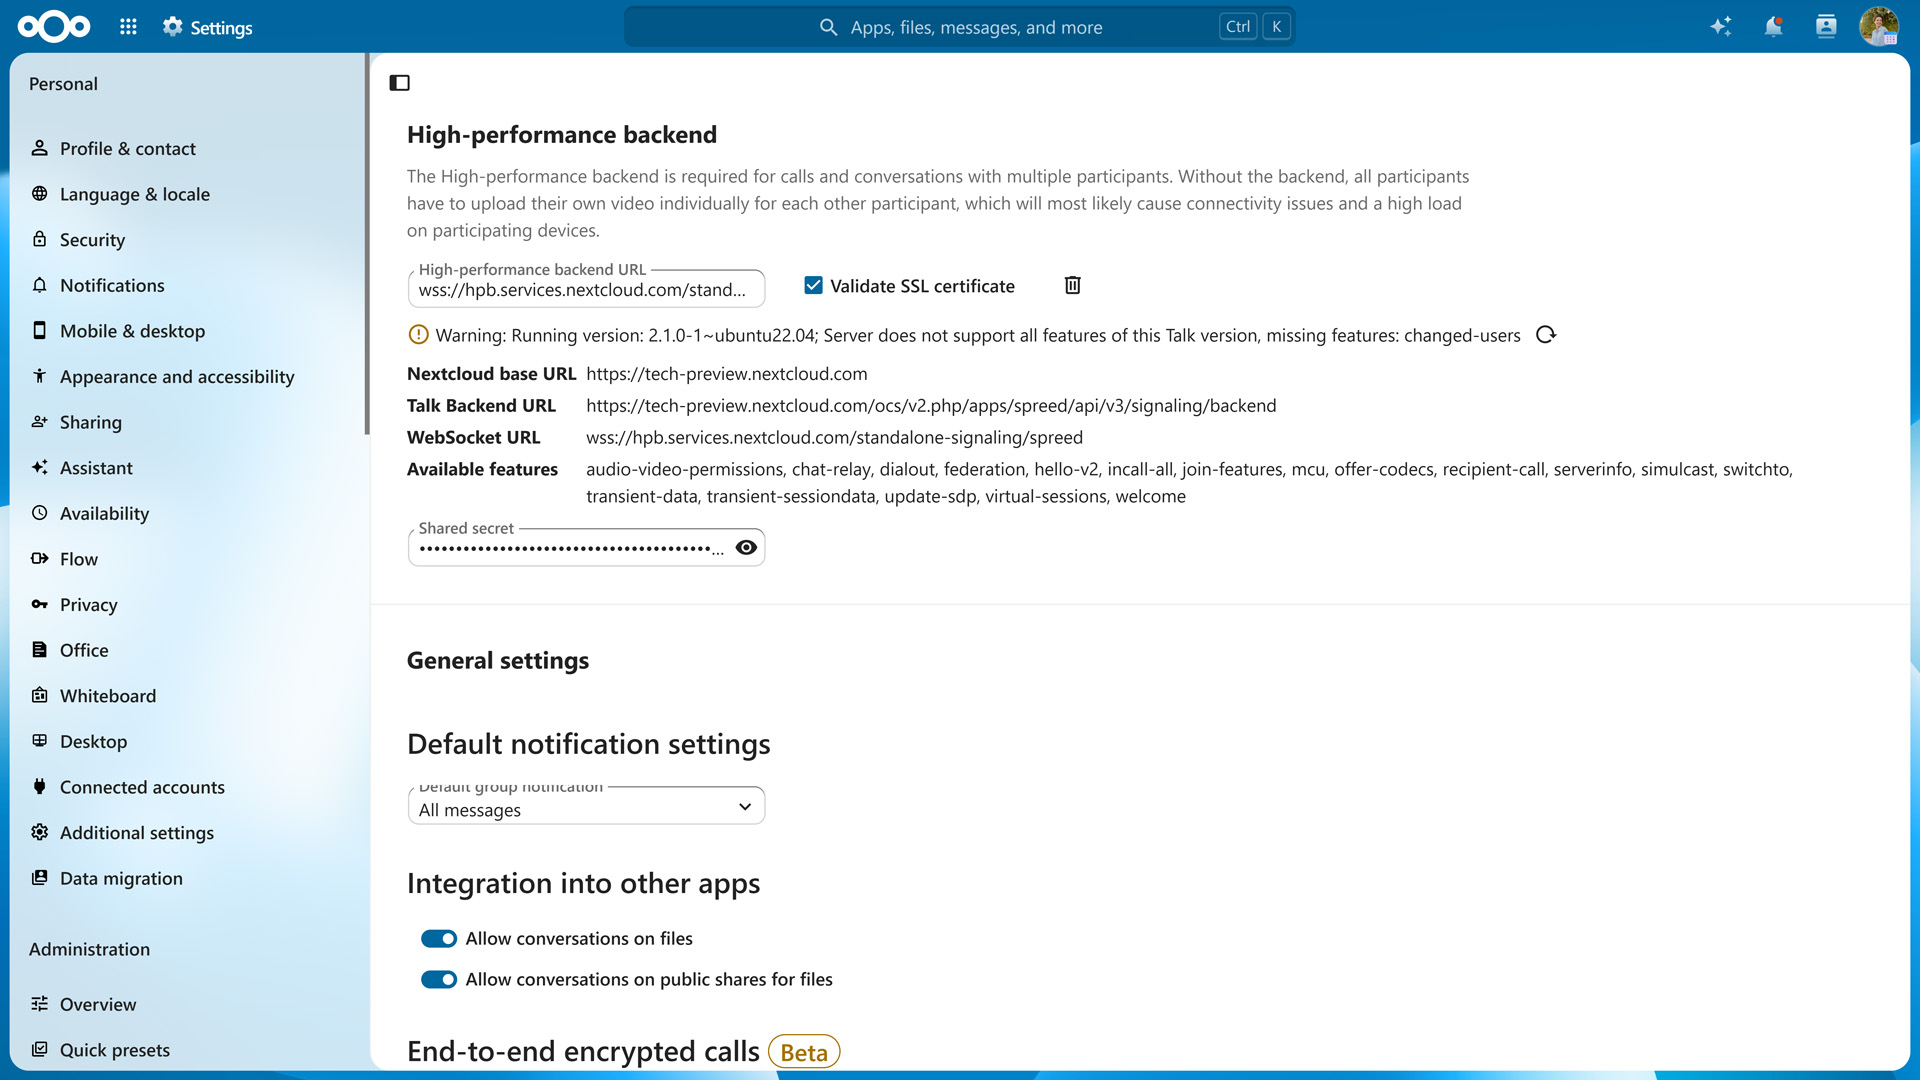1920x1080 pixels.
Task: Open notifications bell
Action: [x=1773, y=27]
